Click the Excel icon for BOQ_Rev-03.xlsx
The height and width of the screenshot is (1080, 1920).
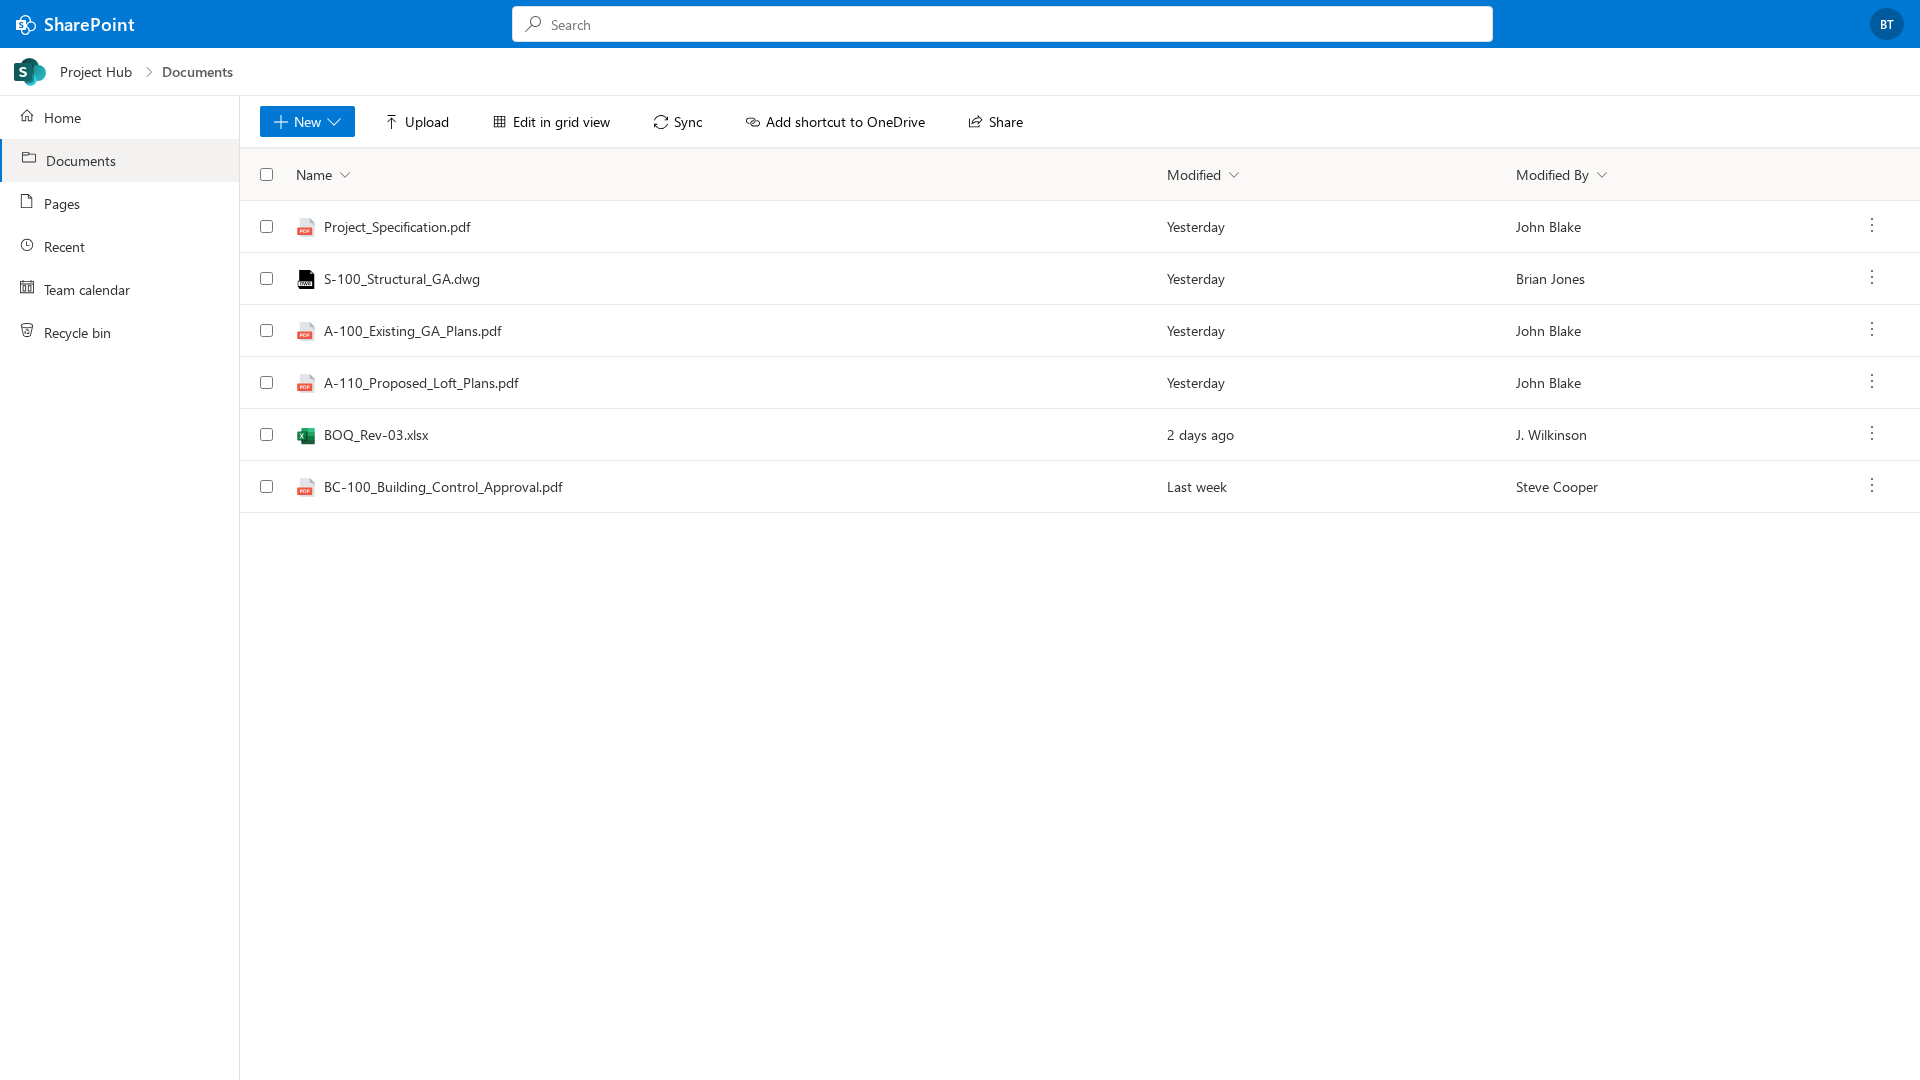(x=306, y=435)
